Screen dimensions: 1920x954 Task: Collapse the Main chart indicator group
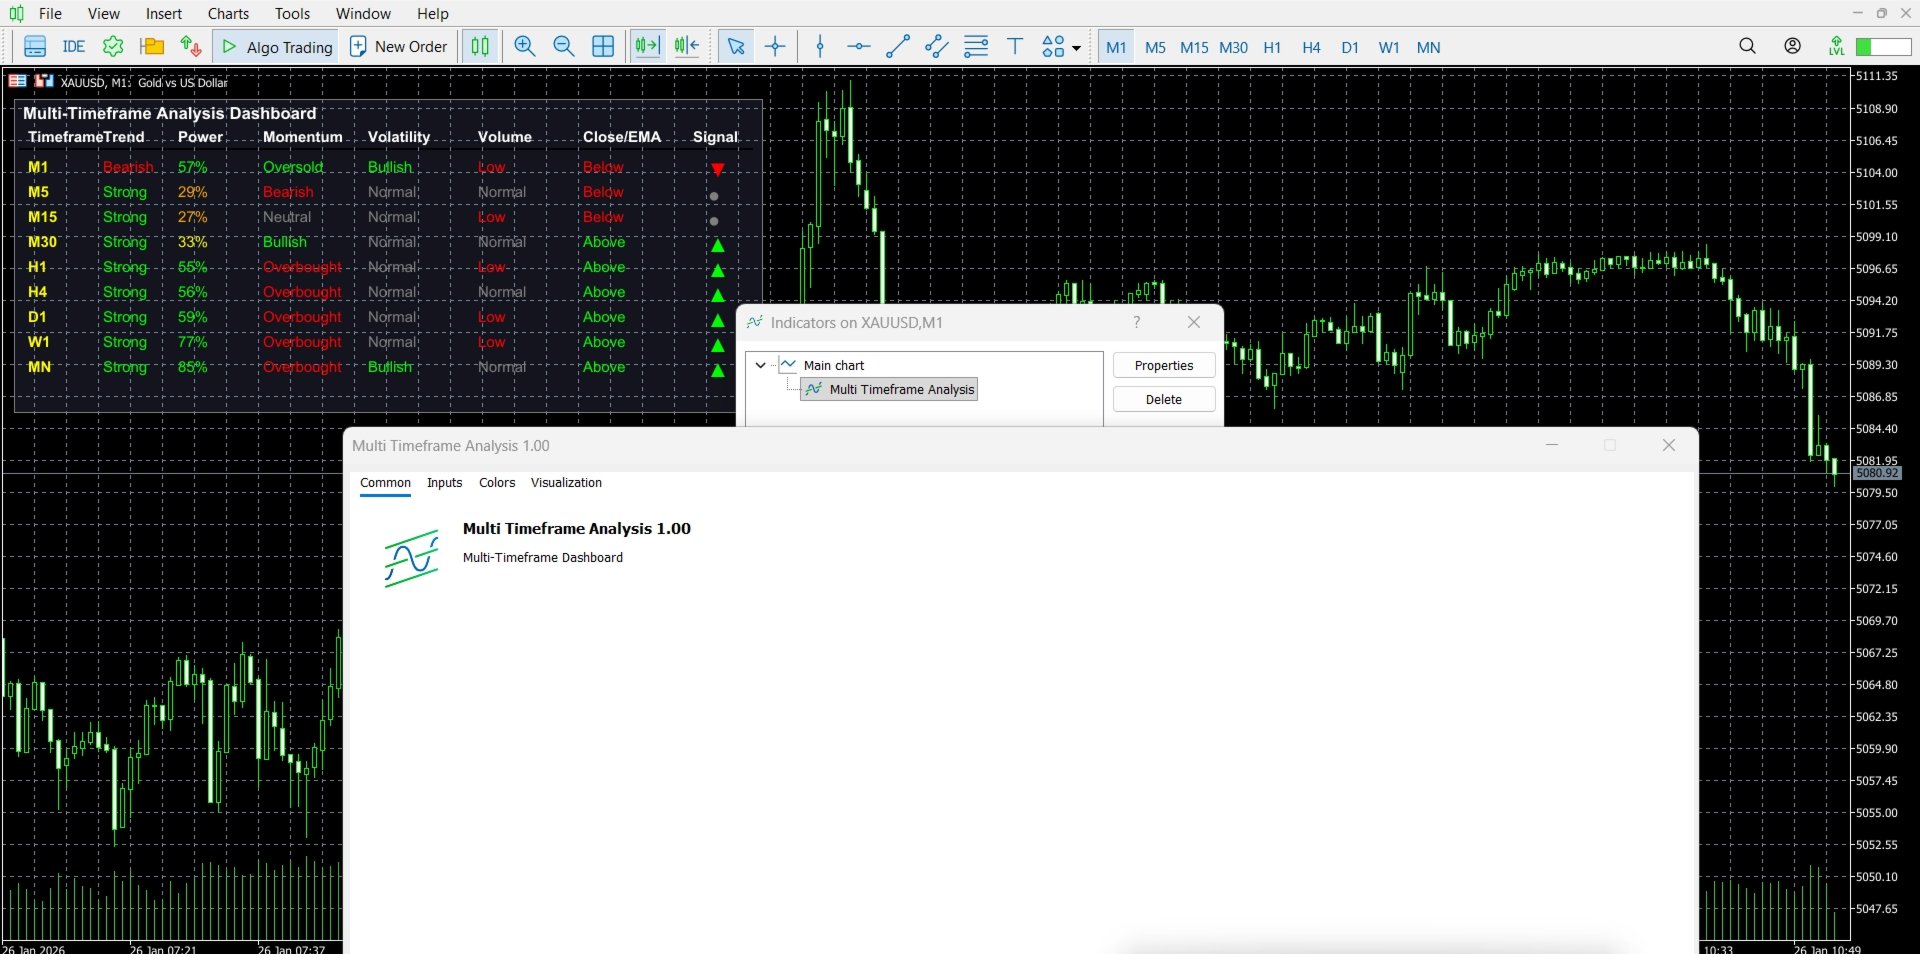(x=761, y=365)
